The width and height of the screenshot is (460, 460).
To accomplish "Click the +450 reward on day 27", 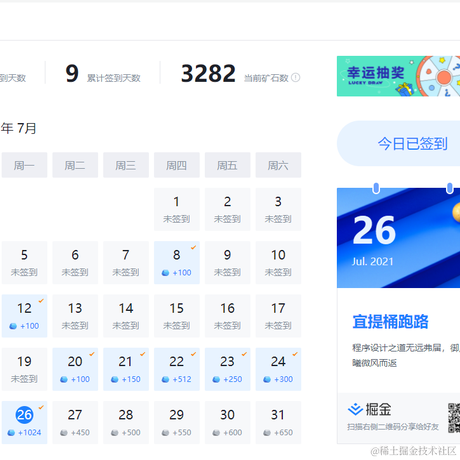I will point(80,433).
